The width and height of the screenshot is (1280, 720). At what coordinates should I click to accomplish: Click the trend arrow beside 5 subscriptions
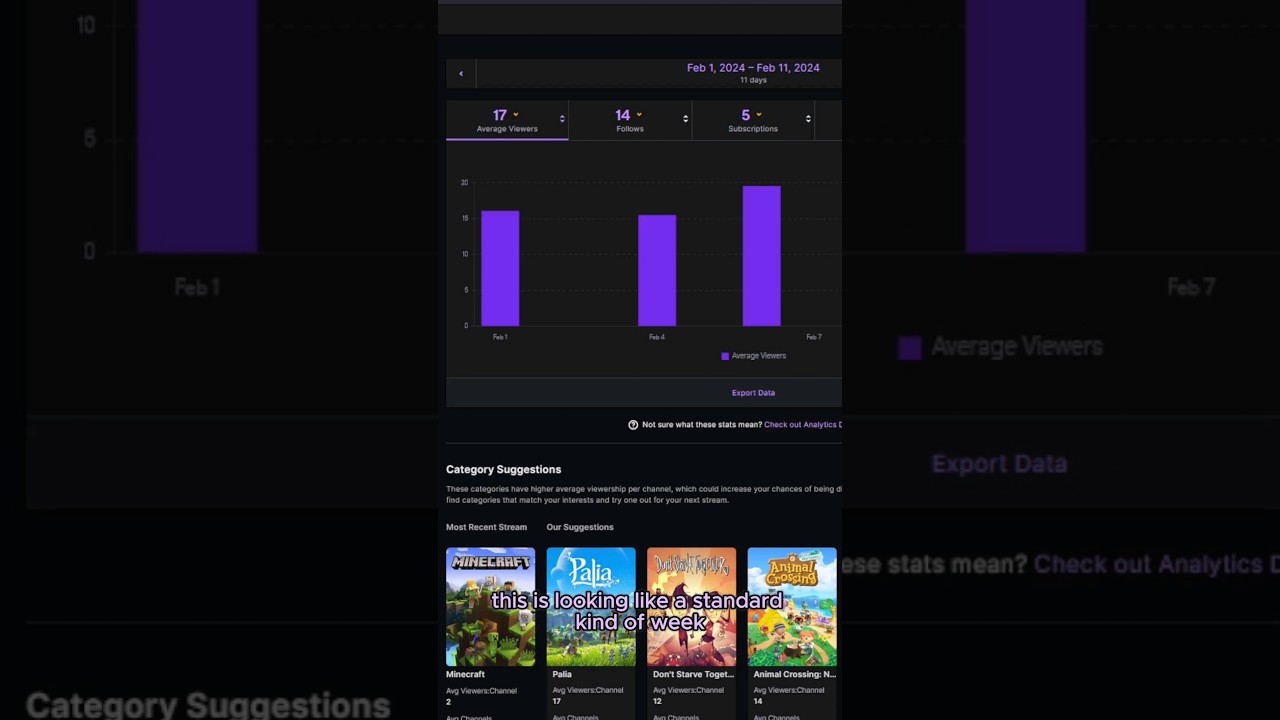tap(759, 115)
